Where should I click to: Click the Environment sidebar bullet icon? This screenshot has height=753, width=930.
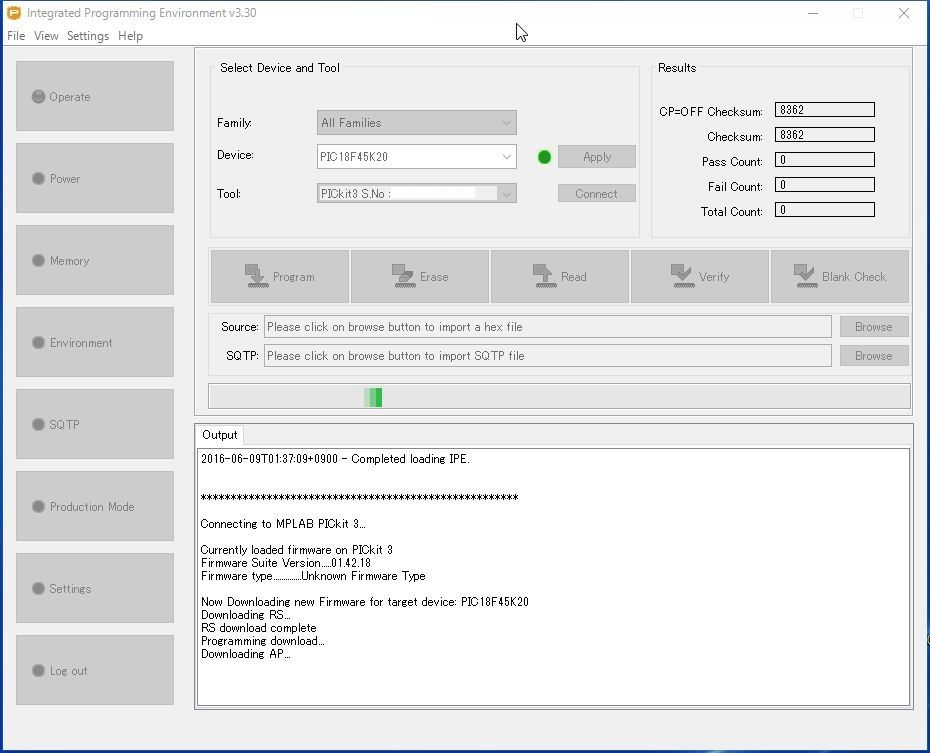coord(39,343)
